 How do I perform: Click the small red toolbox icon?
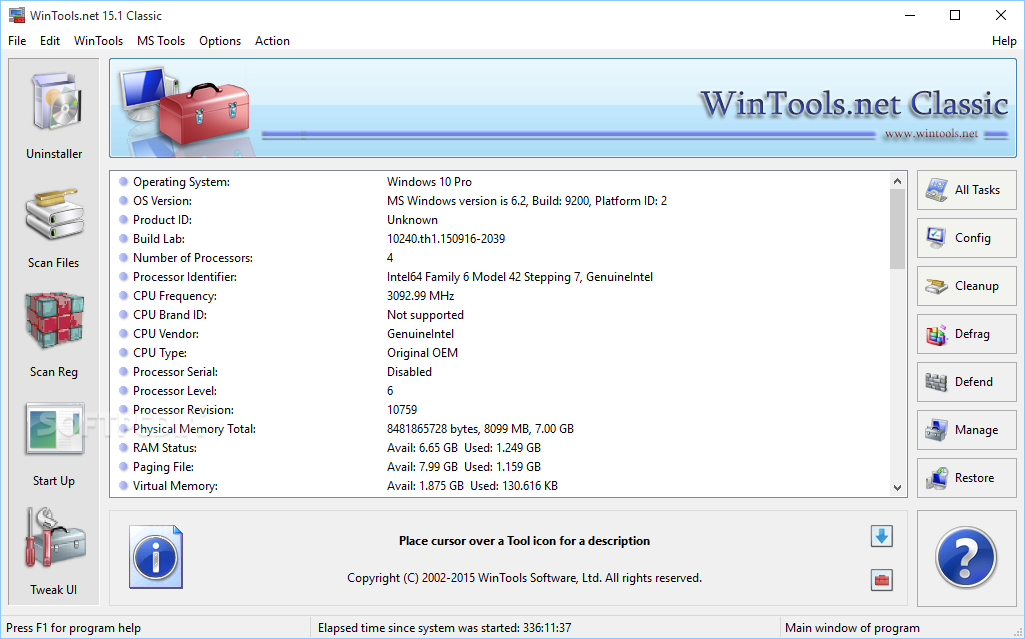coord(882,580)
